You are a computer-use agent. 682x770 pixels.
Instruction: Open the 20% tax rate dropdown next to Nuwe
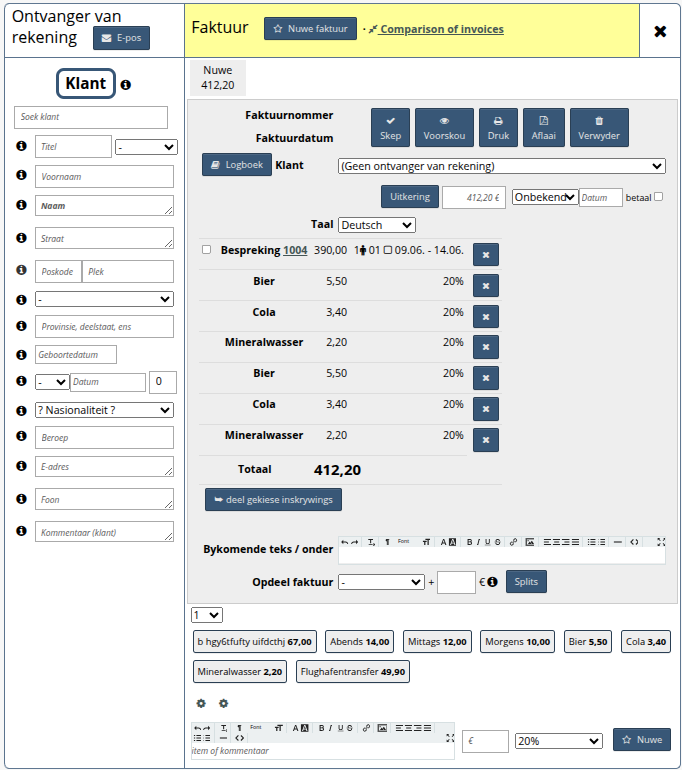559,741
